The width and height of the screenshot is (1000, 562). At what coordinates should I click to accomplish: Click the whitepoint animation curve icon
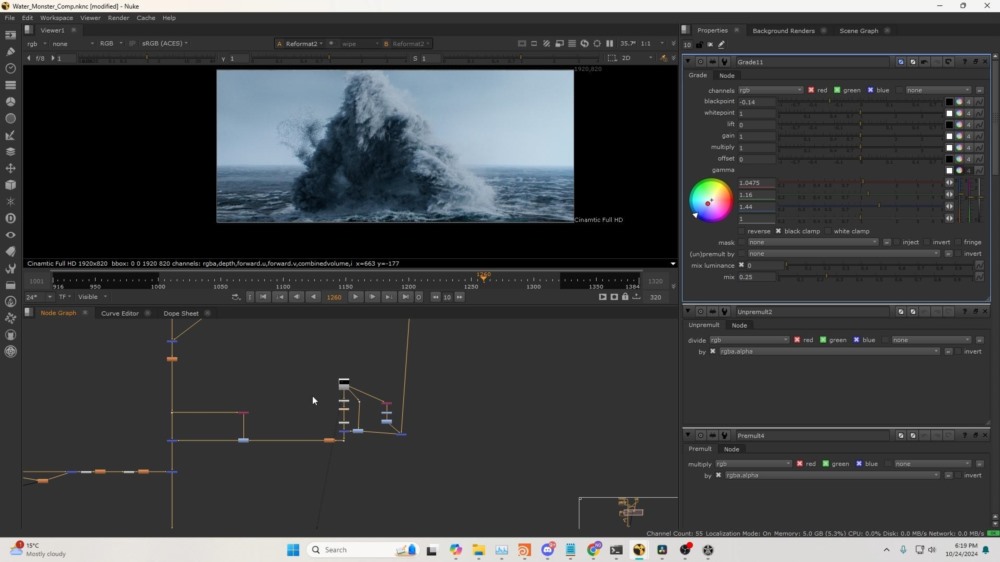(x=979, y=113)
